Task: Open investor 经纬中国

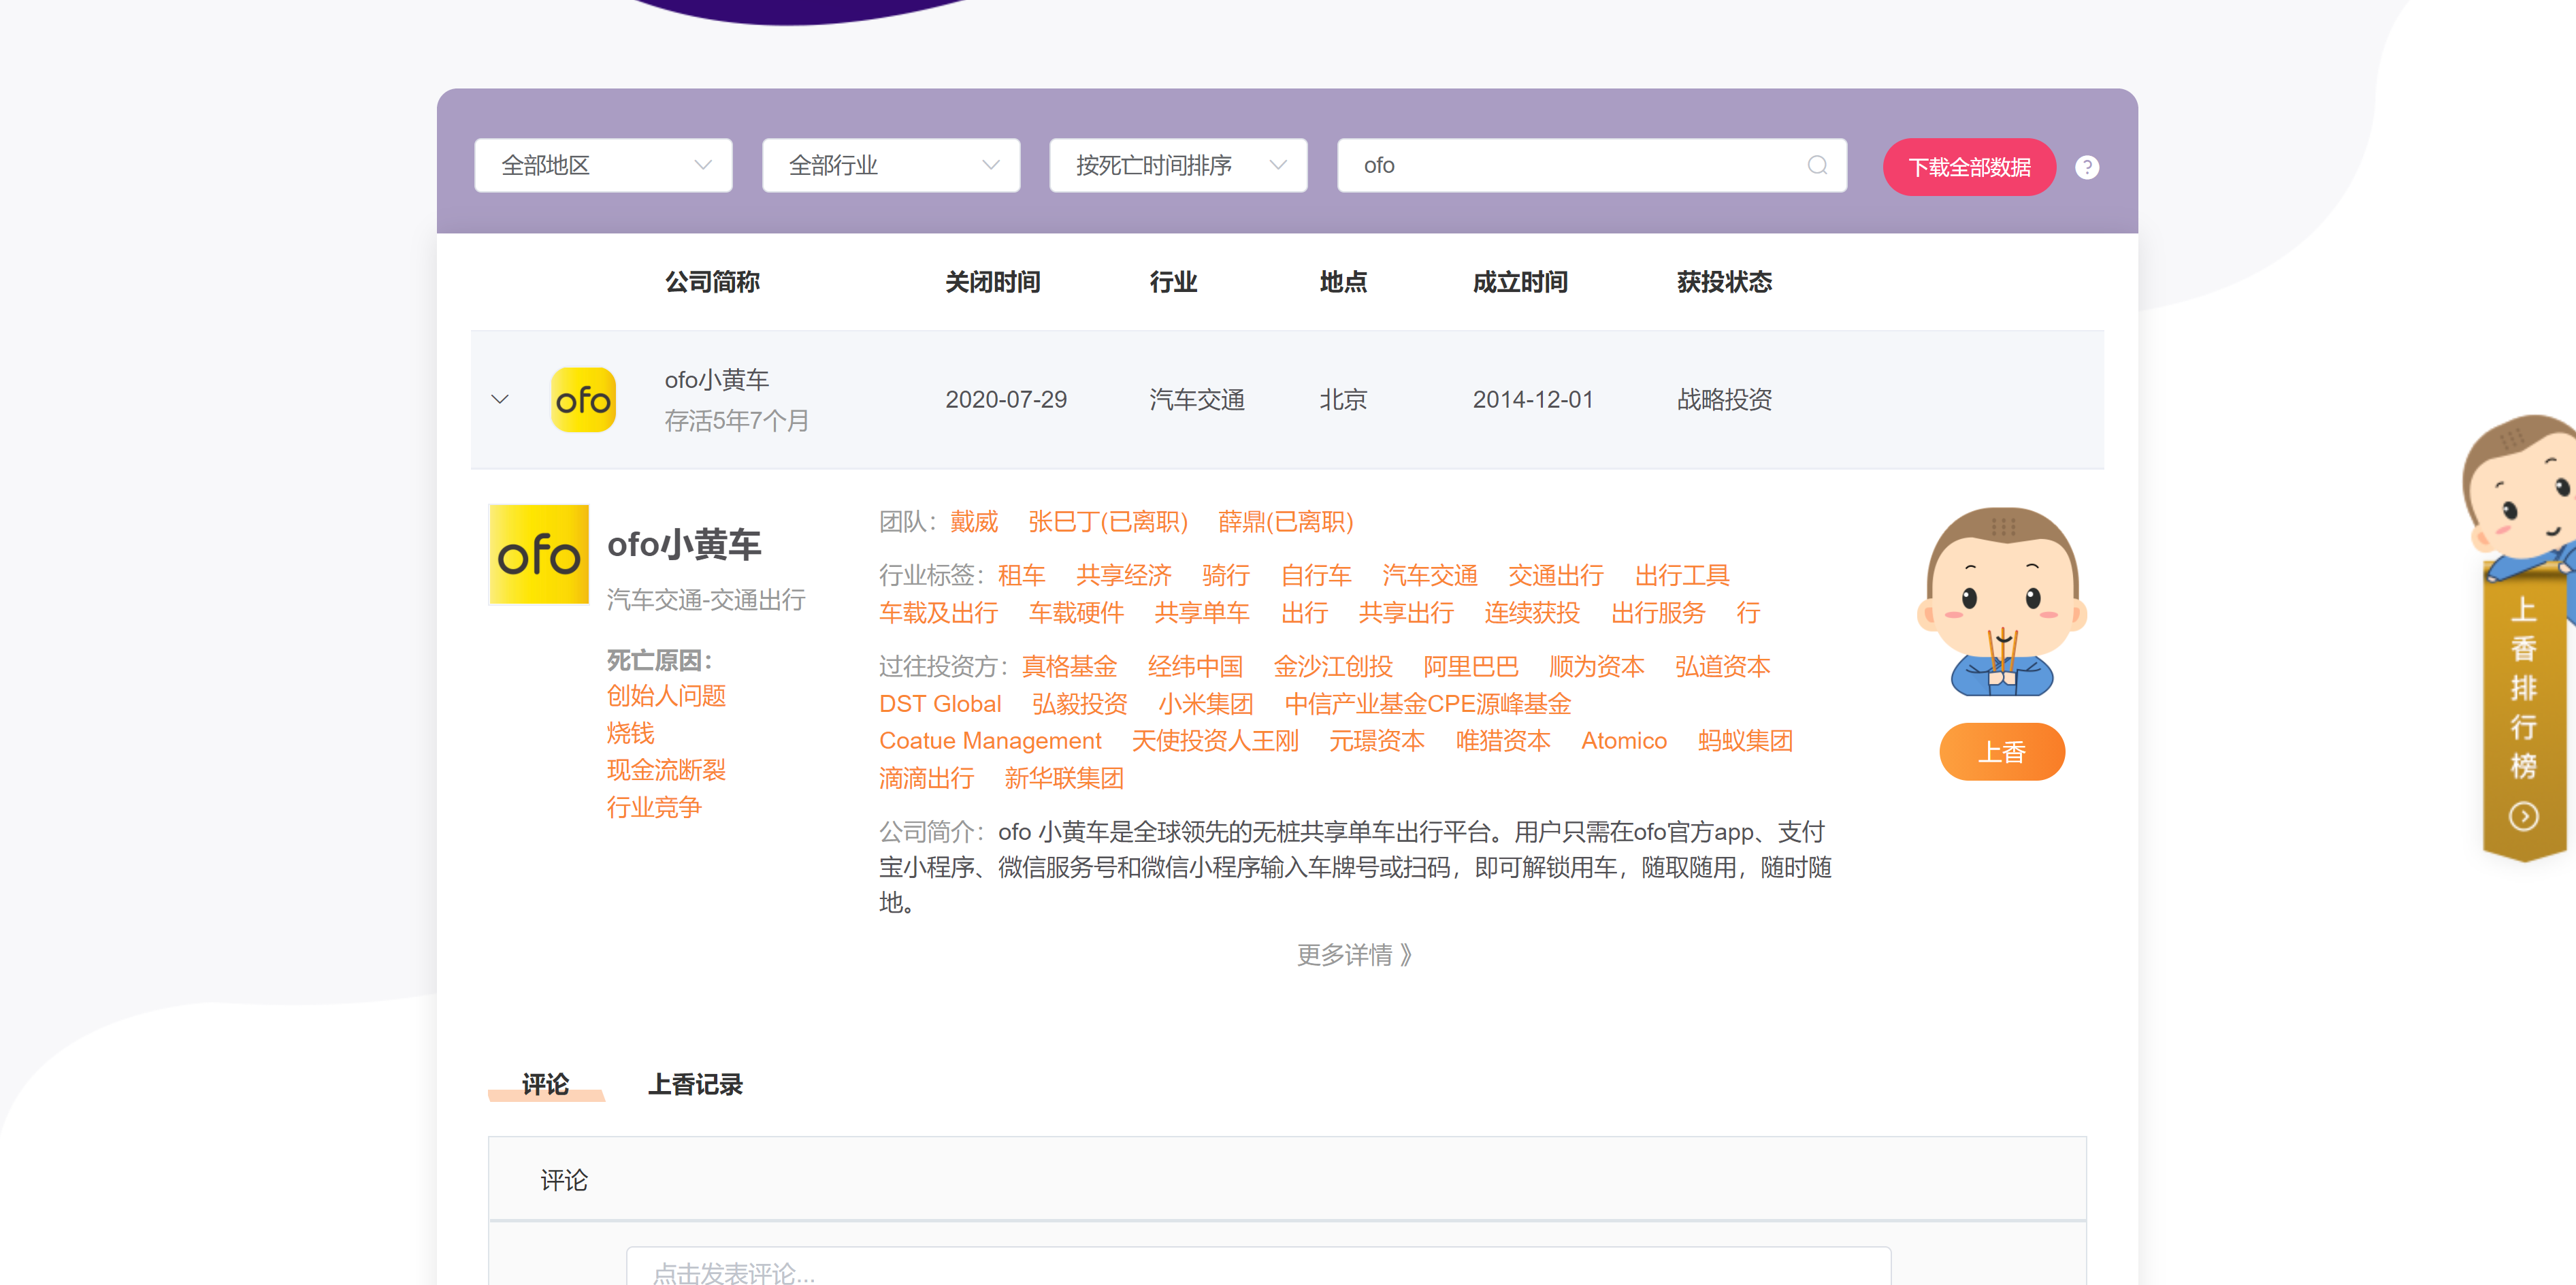Action: click(x=1195, y=667)
